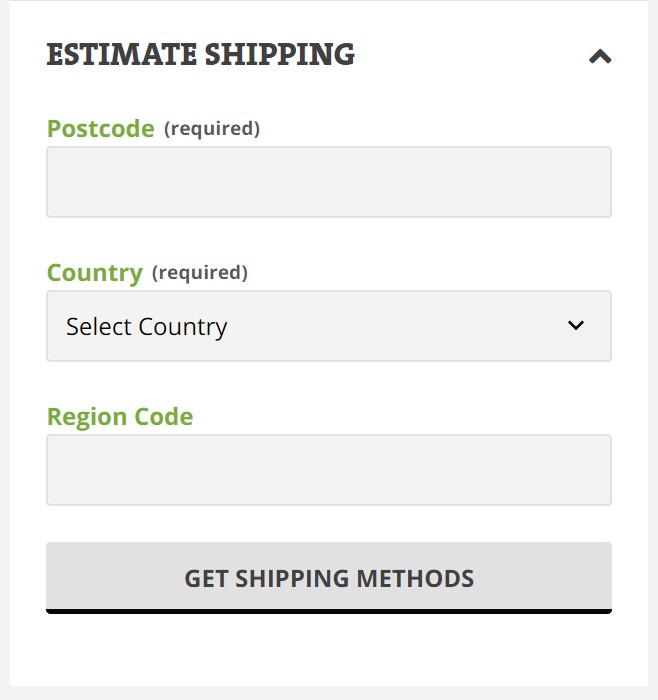Collapse the Estimate Shipping section chevron
658x700 pixels.
click(x=599, y=56)
